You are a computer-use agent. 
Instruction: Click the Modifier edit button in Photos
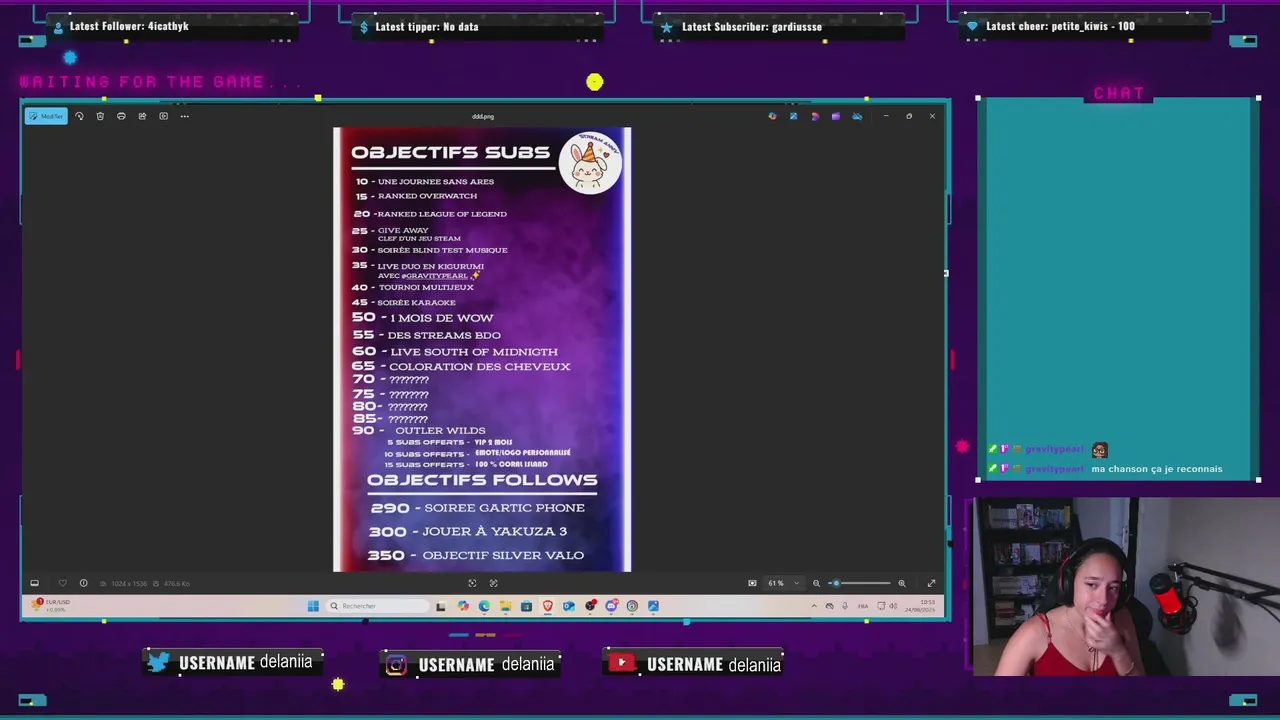(46, 116)
